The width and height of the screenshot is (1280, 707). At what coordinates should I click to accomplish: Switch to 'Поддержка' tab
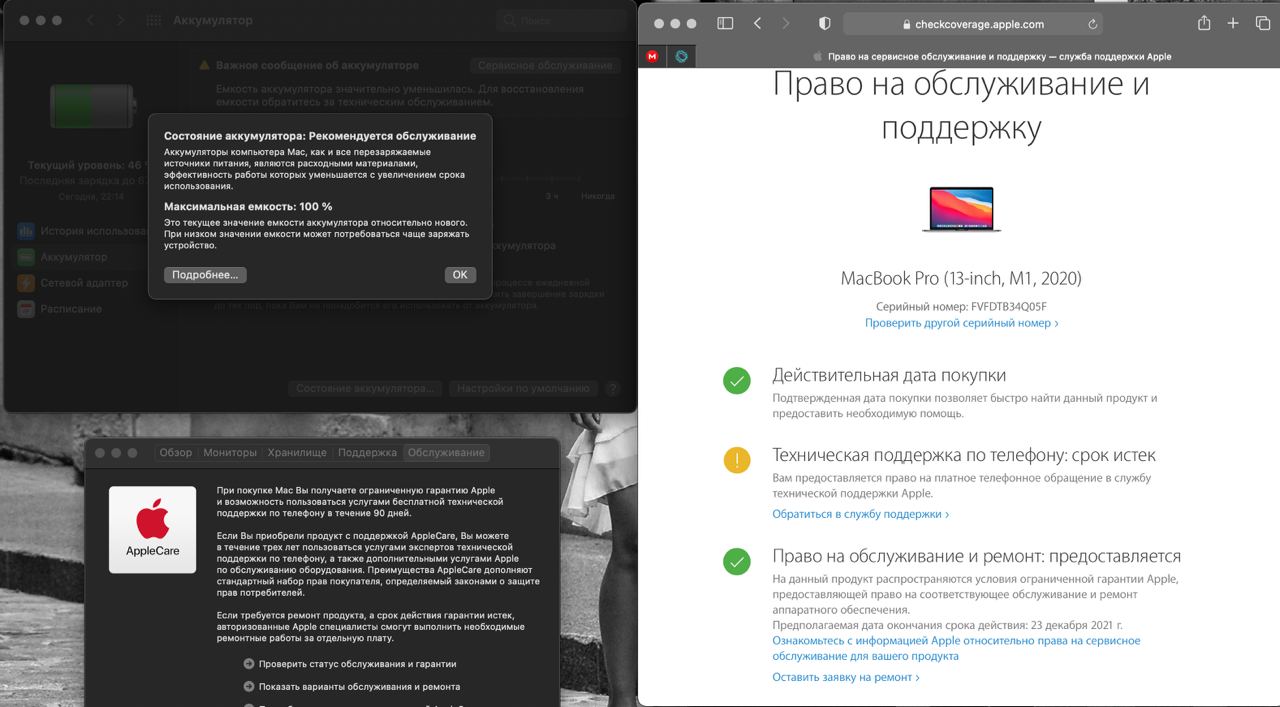[367, 453]
